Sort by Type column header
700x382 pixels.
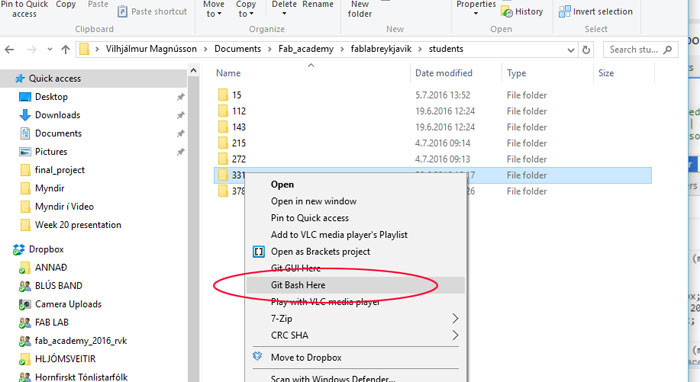[x=517, y=73]
